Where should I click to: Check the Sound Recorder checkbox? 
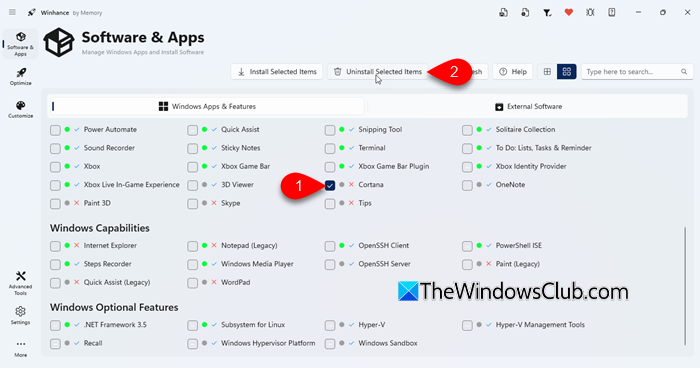point(55,149)
